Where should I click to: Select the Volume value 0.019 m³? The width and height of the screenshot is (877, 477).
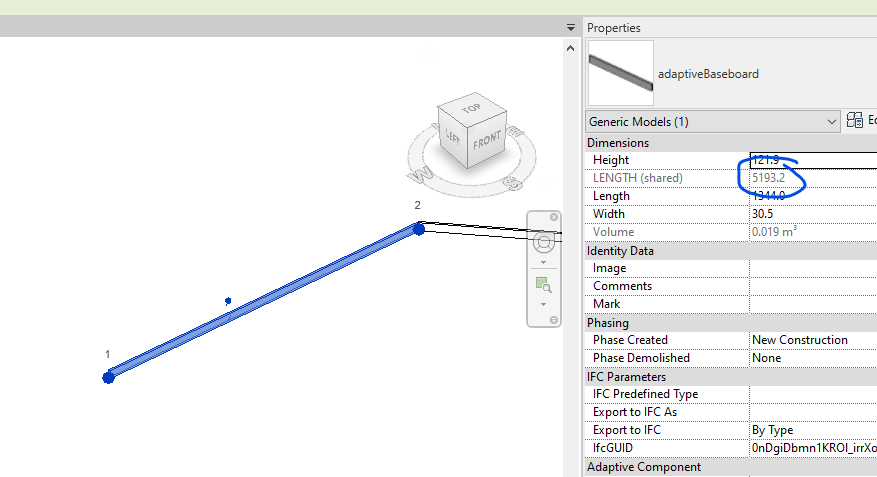pyautogui.click(x=774, y=232)
